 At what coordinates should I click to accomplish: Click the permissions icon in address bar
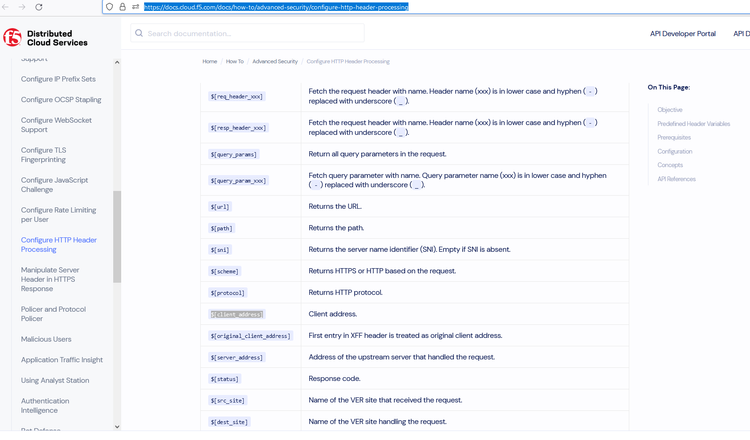[135, 7]
